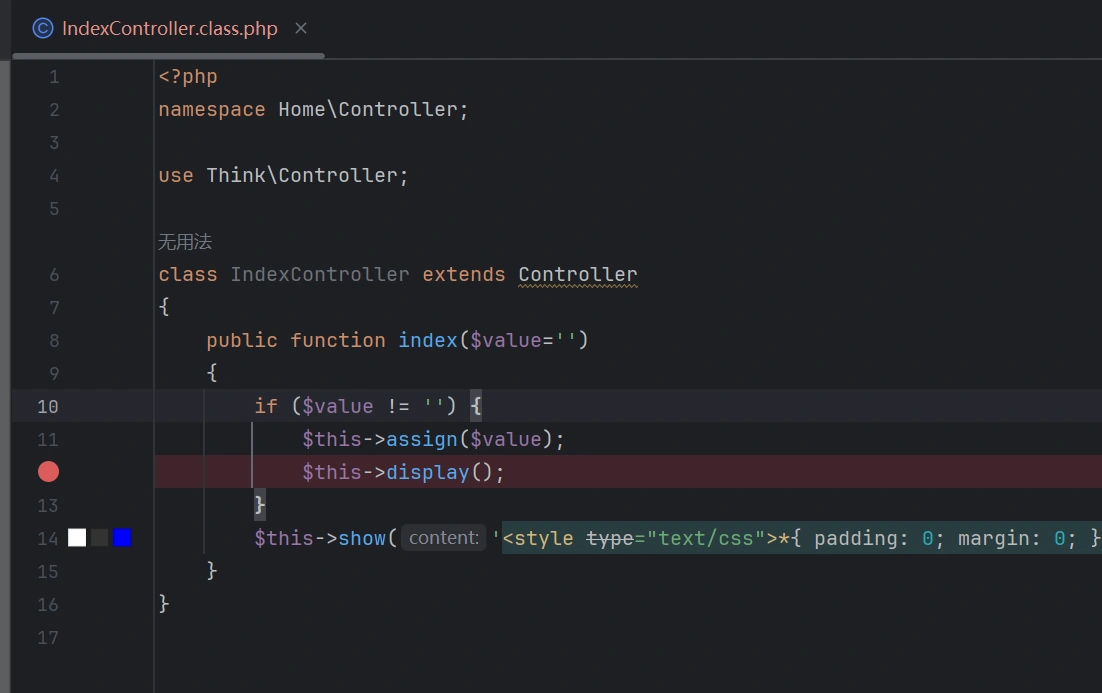Image resolution: width=1102 pixels, height=693 pixels.
Task: Click the highlighted closing brace on line 13
Action: click(260, 504)
